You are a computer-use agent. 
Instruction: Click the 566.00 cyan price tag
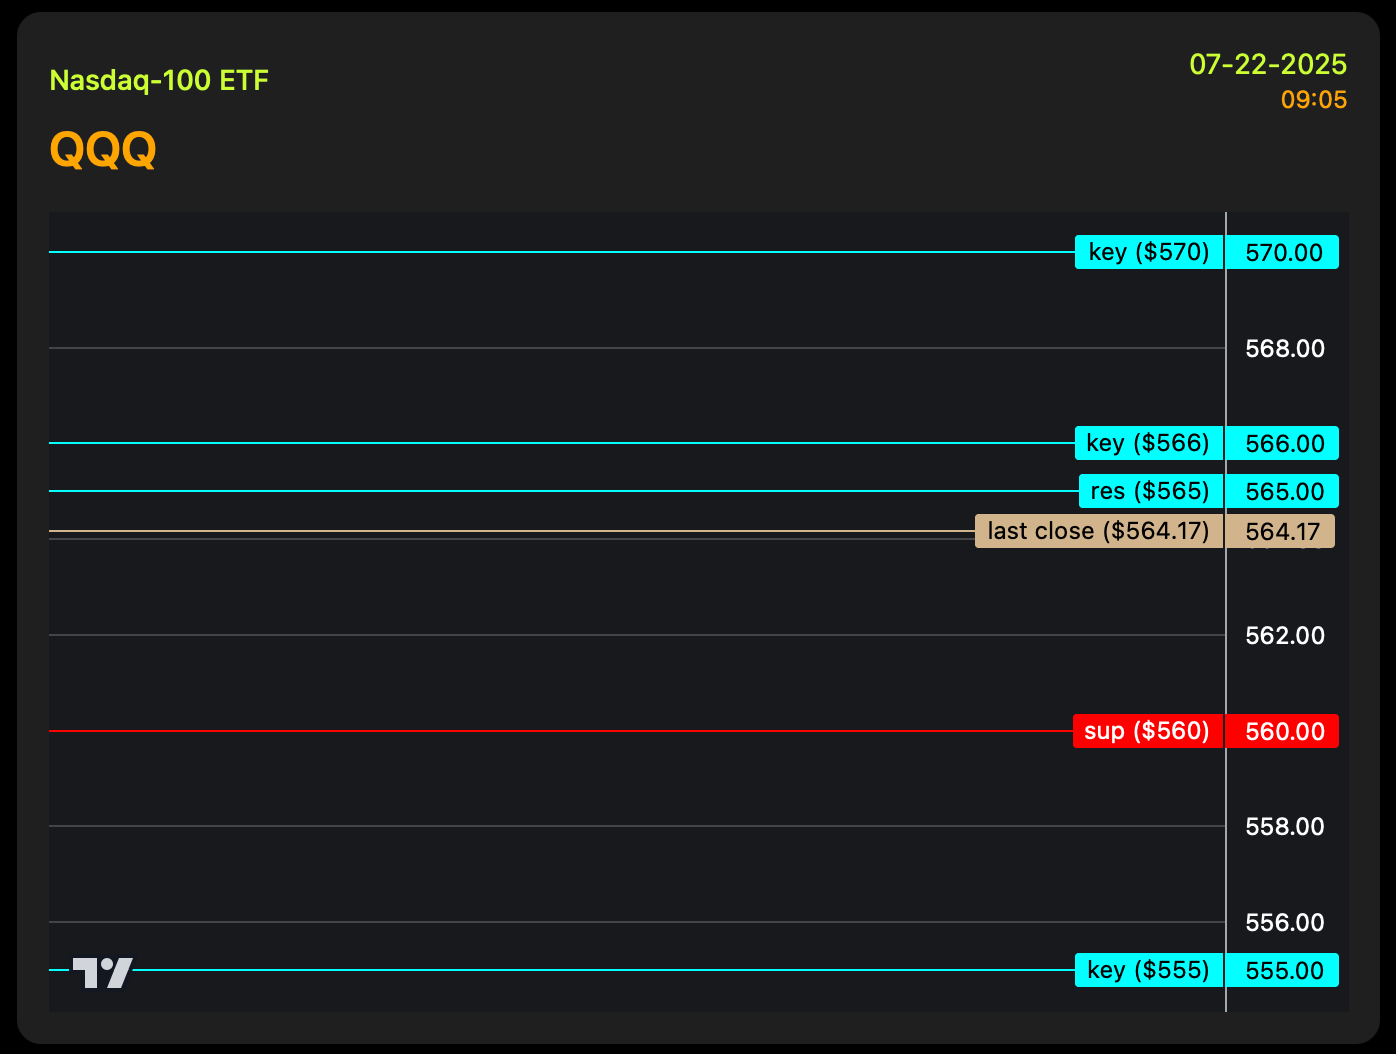(1283, 444)
